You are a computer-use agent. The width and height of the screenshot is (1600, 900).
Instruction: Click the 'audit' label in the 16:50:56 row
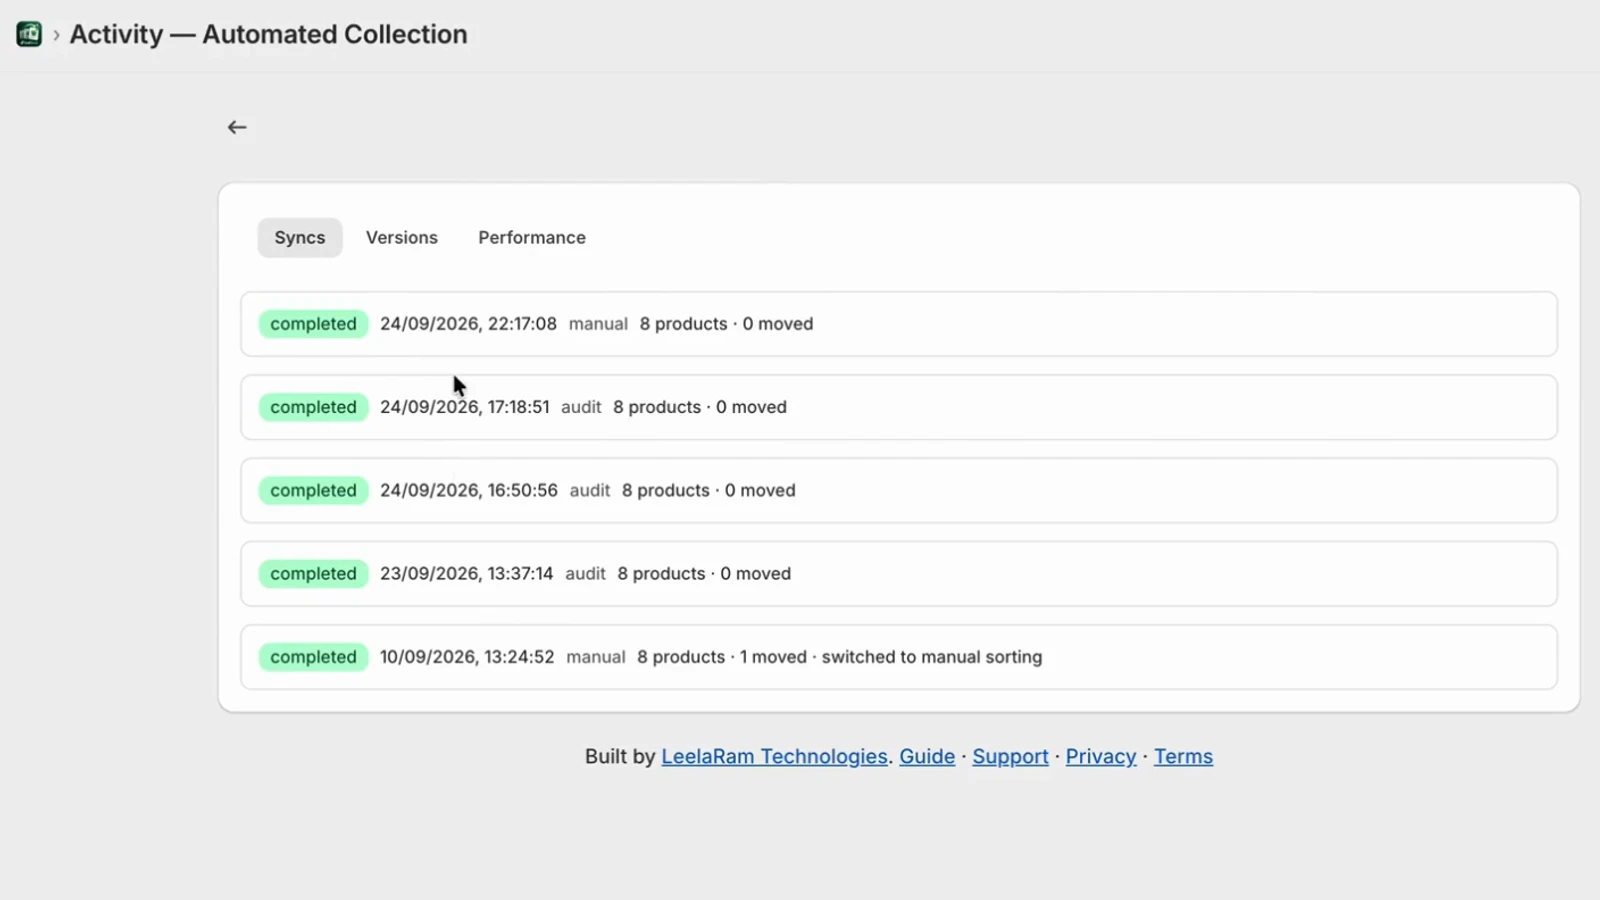point(590,490)
